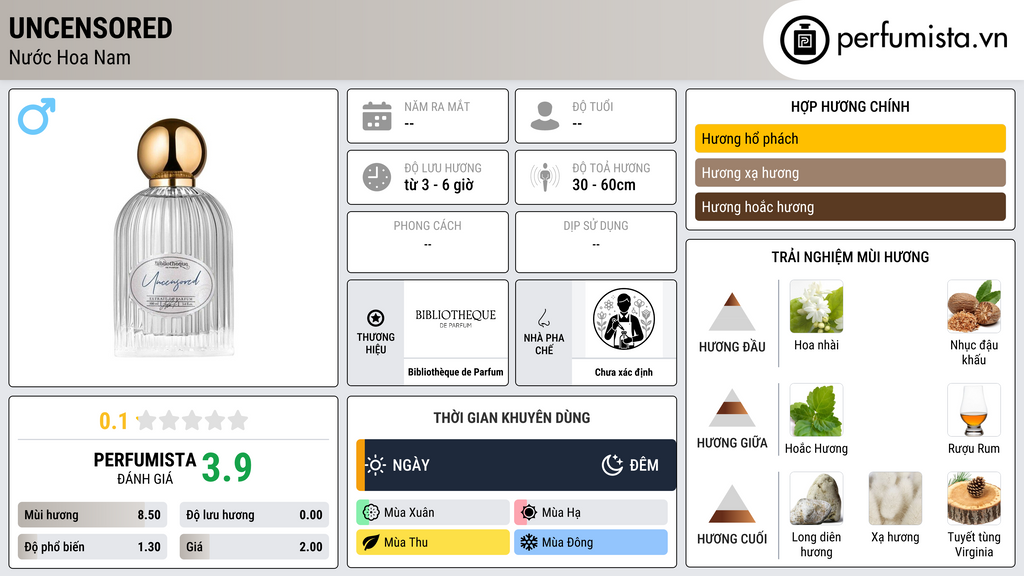
Task: Click the Hương hổ phách yellow accord bar
Action: coord(850,138)
